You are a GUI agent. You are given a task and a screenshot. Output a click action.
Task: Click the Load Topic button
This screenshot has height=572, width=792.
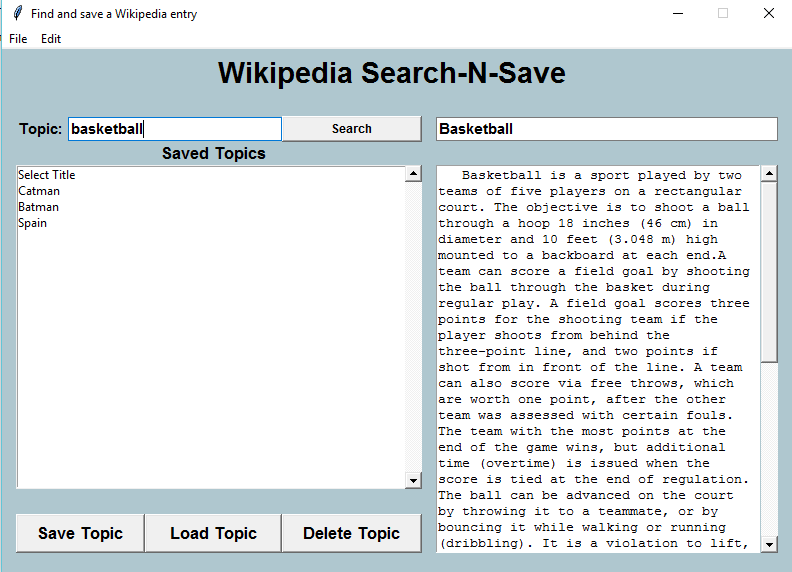click(213, 533)
